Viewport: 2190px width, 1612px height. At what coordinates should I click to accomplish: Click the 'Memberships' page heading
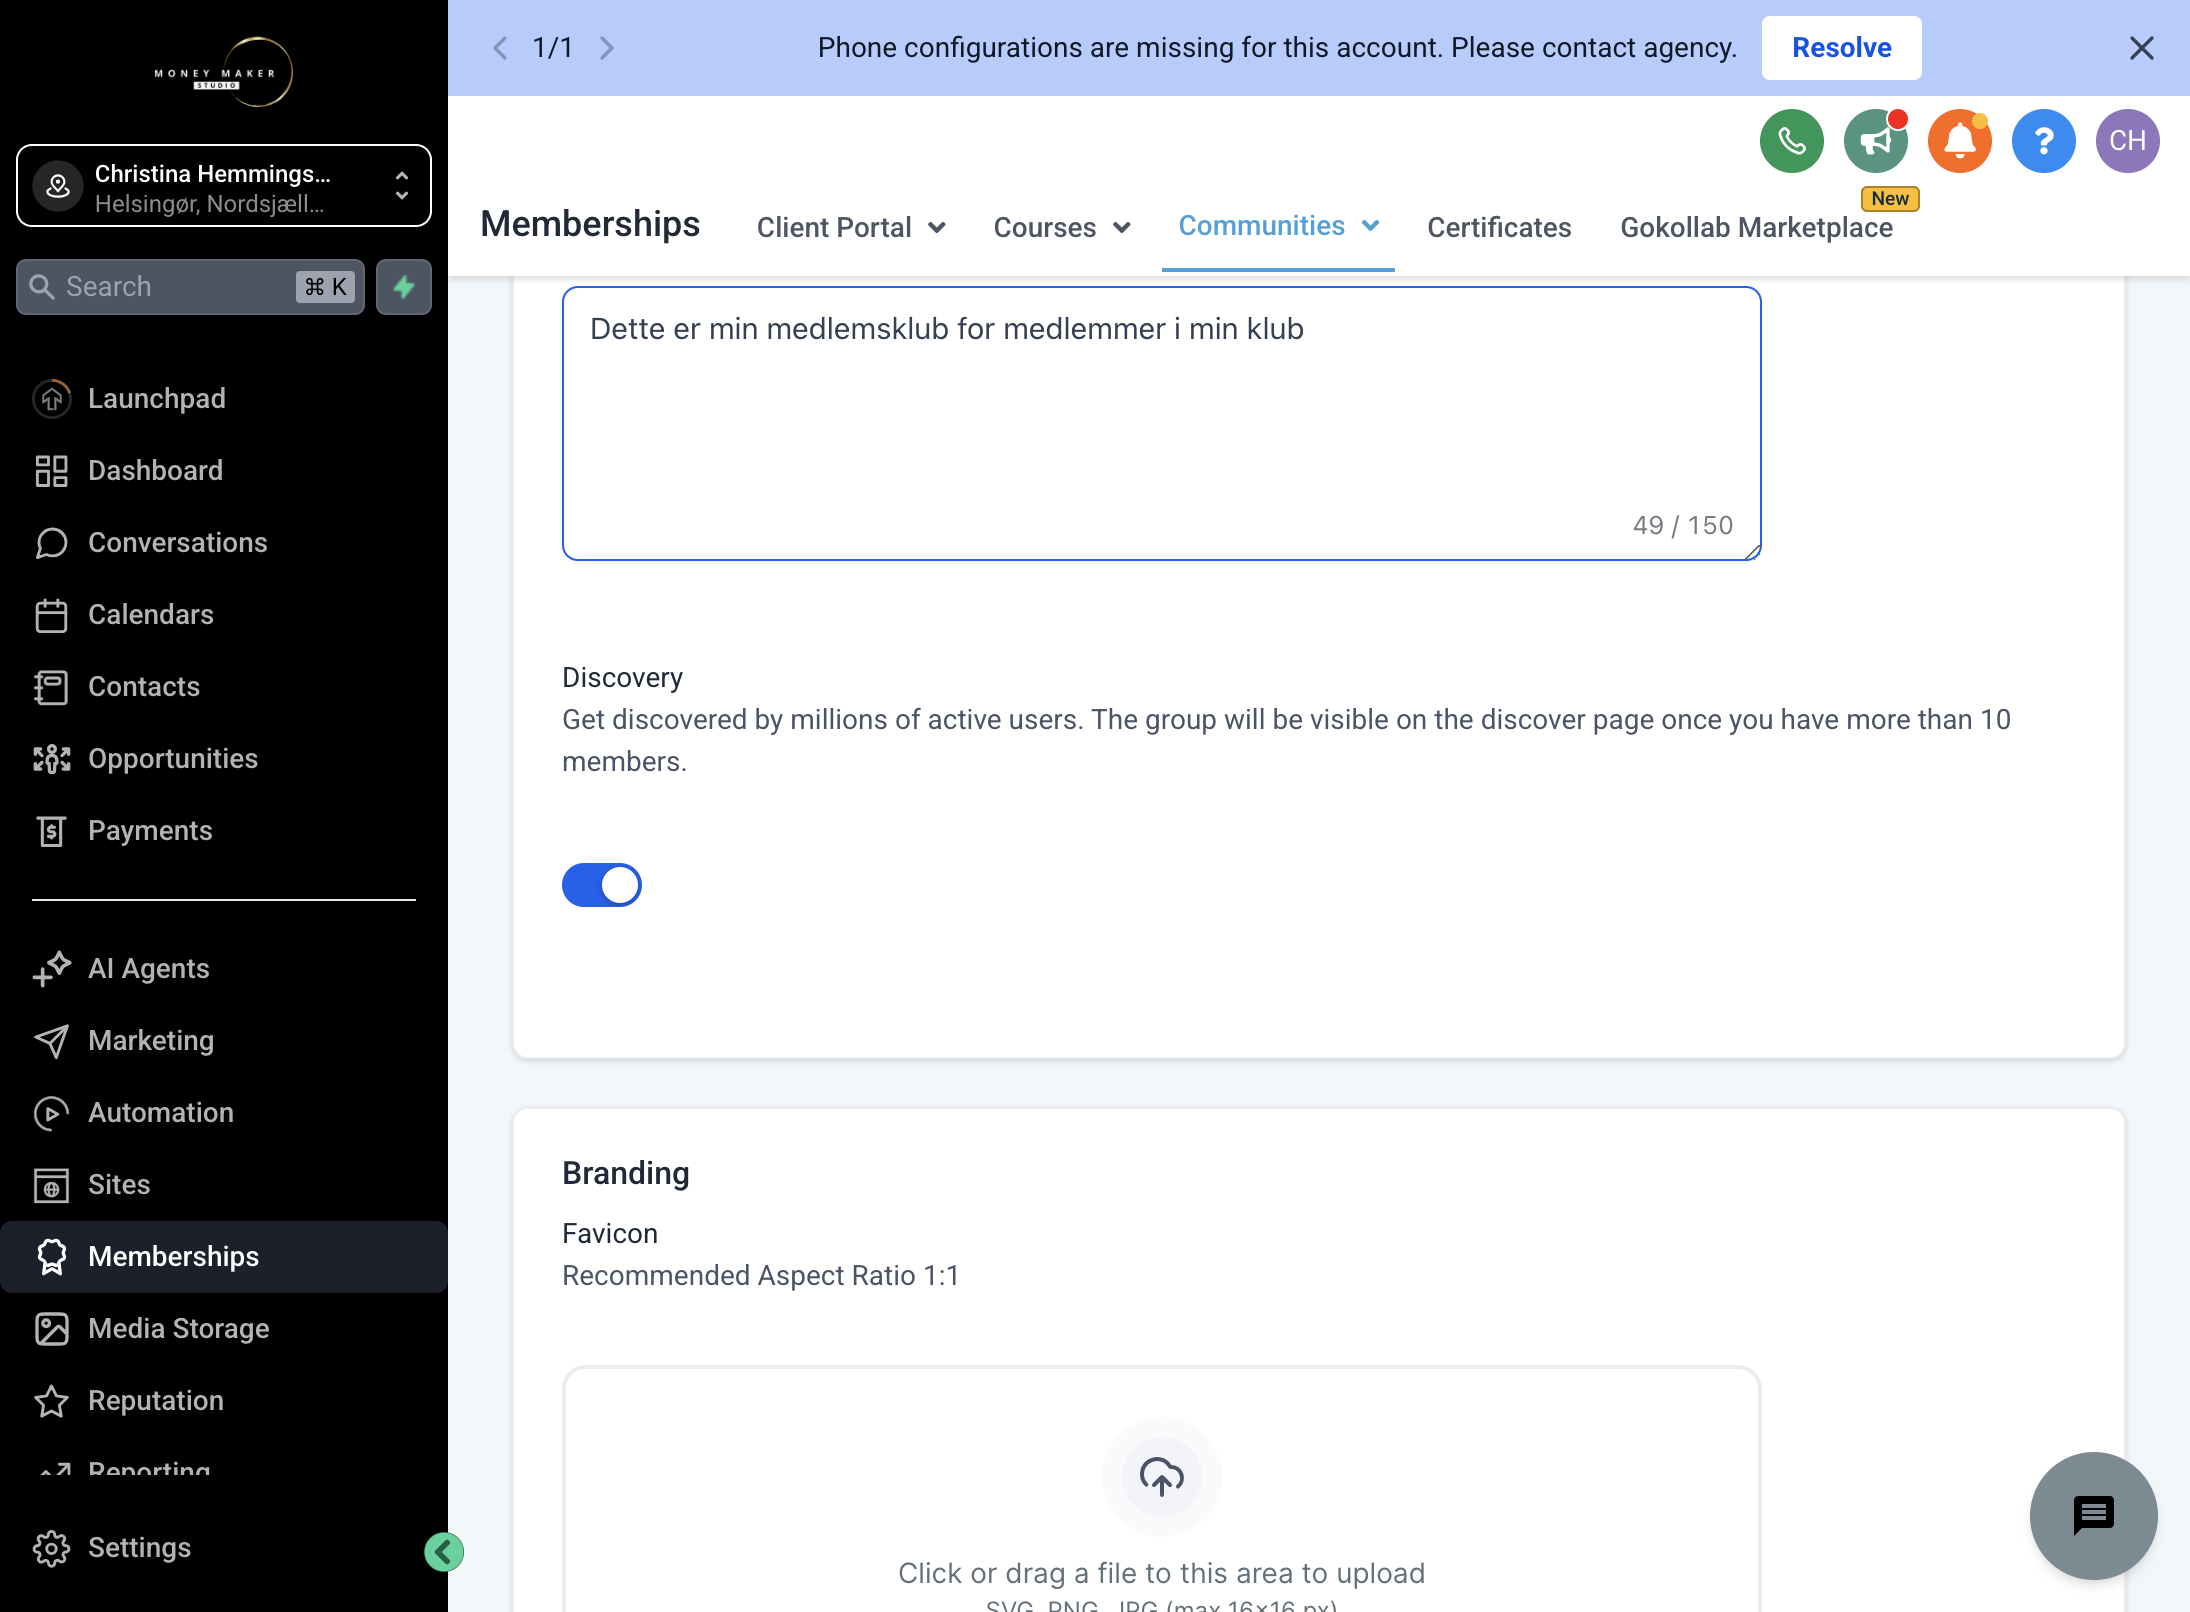pos(590,224)
